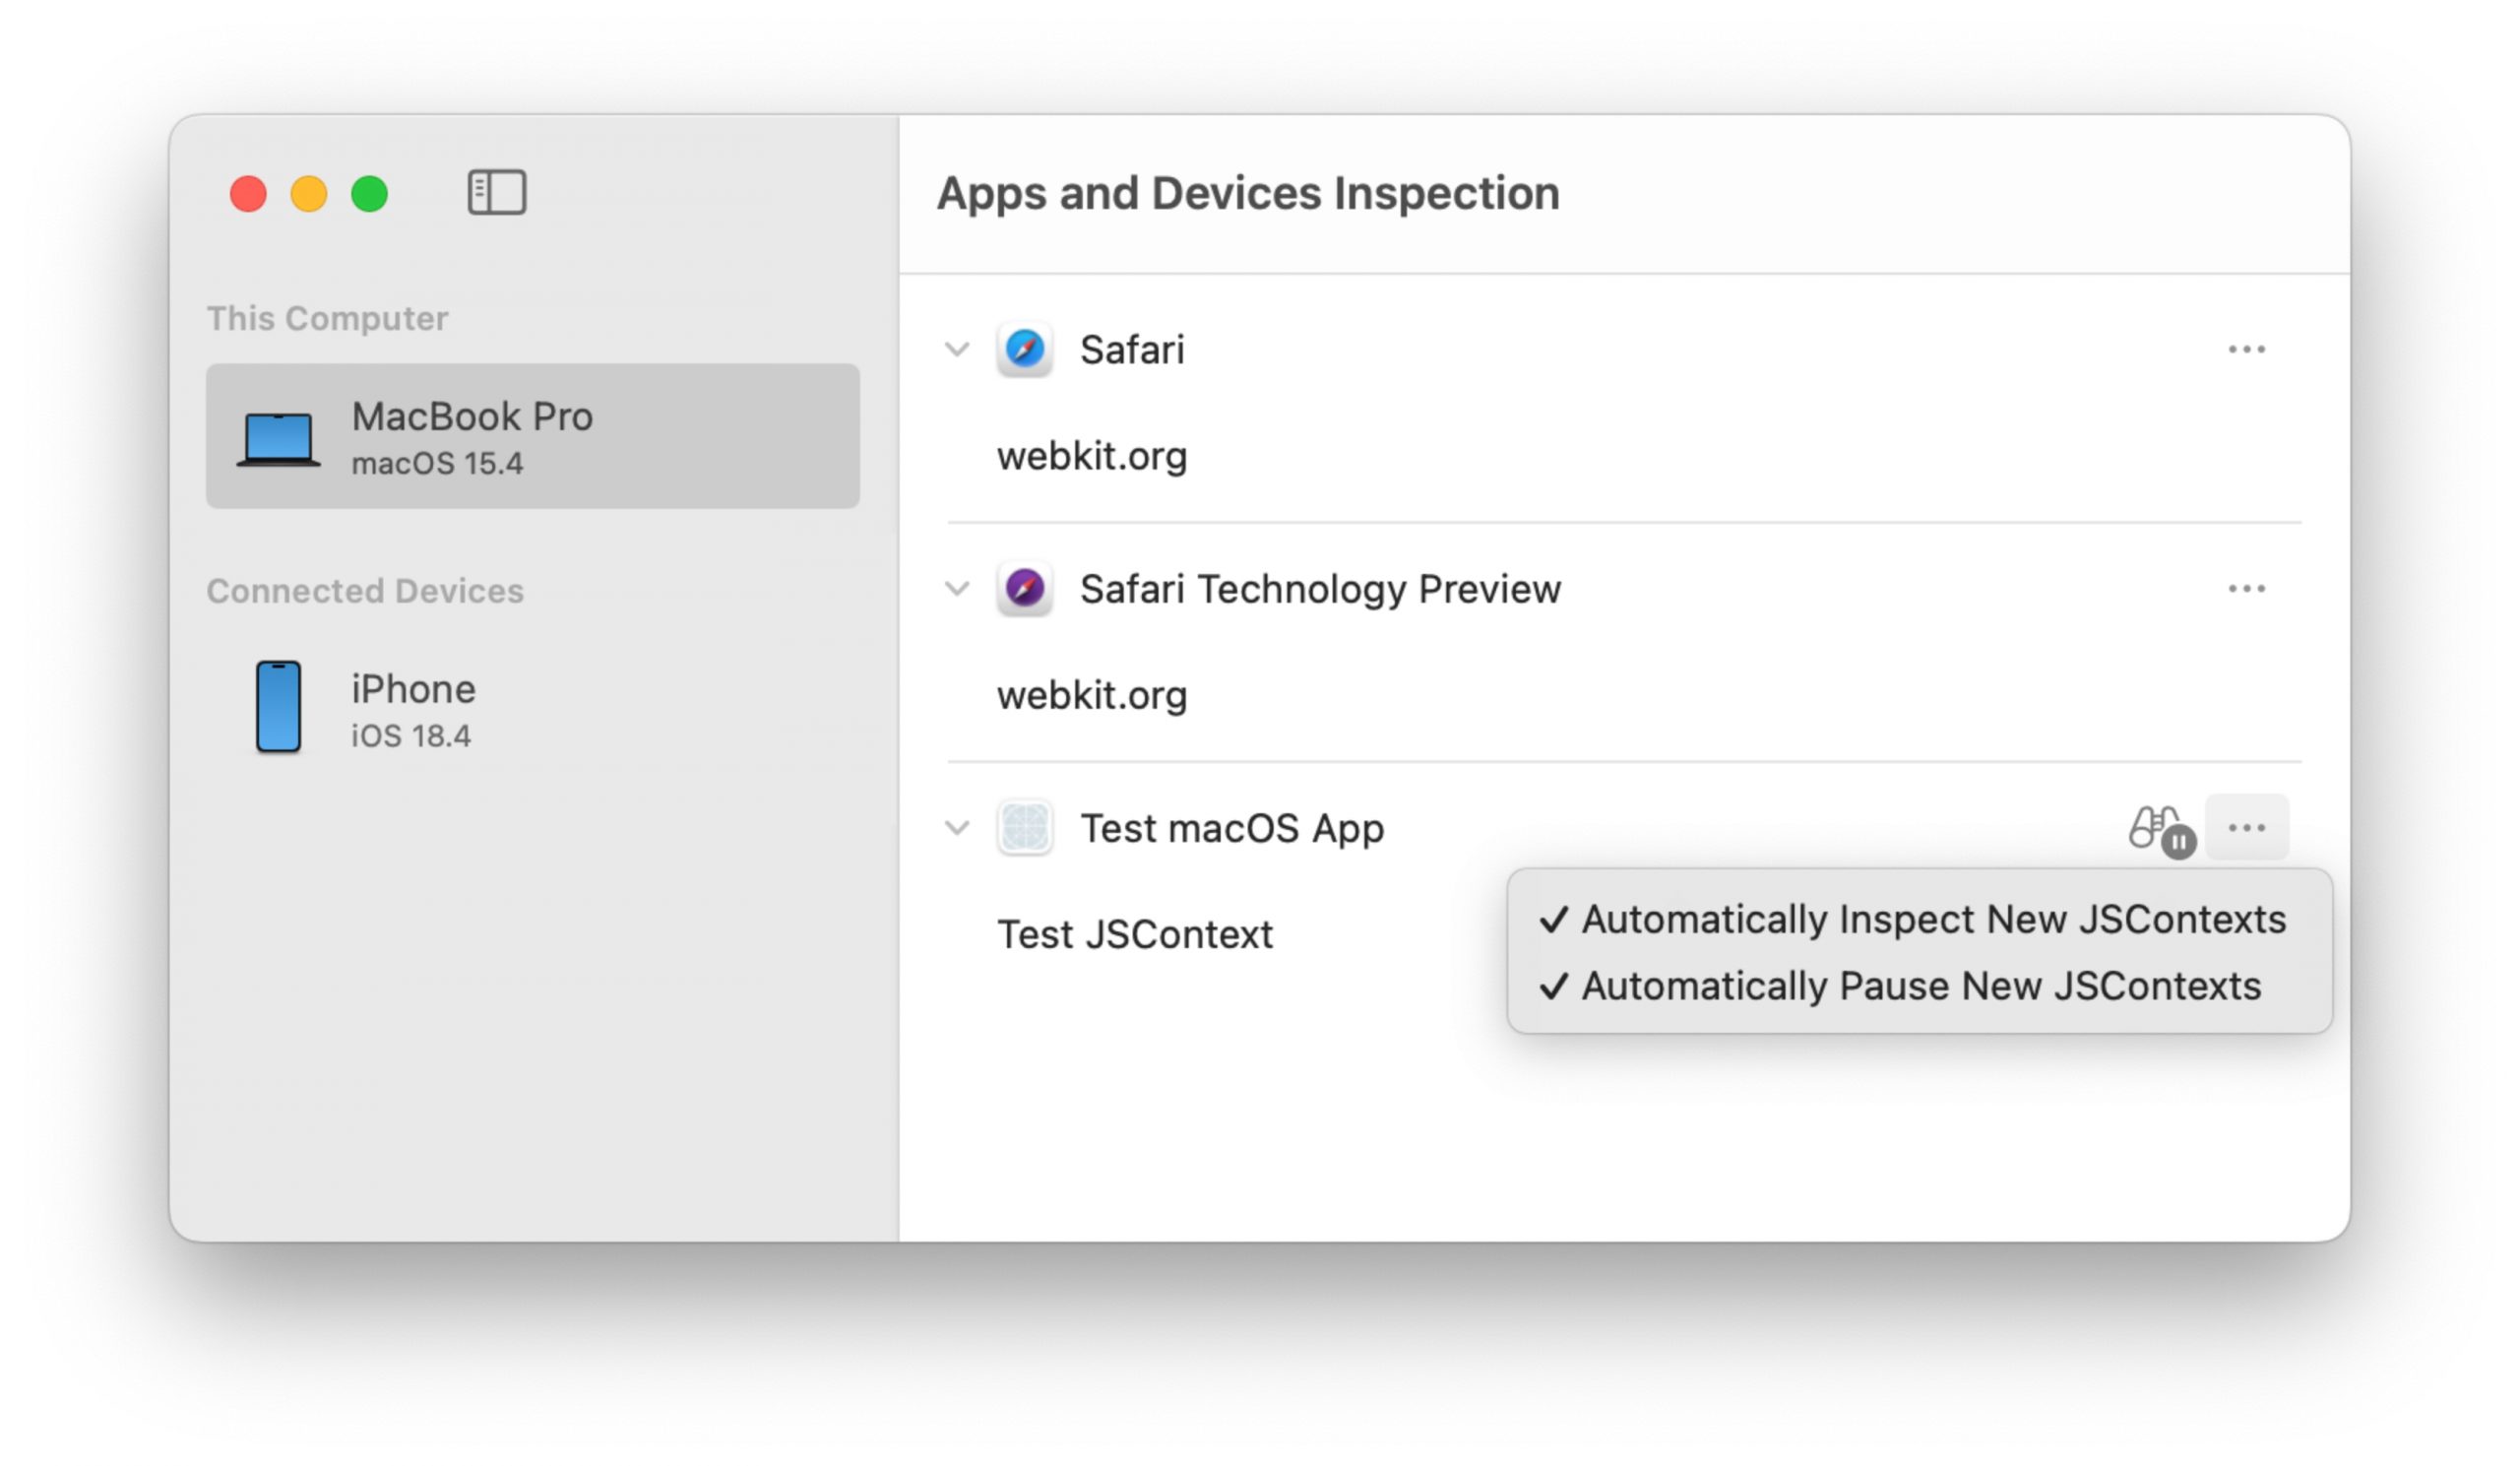Select iPhone iOS 18.4 in sidebar
Image resolution: width=2520 pixels, height=1466 pixels.
point(533,709)
